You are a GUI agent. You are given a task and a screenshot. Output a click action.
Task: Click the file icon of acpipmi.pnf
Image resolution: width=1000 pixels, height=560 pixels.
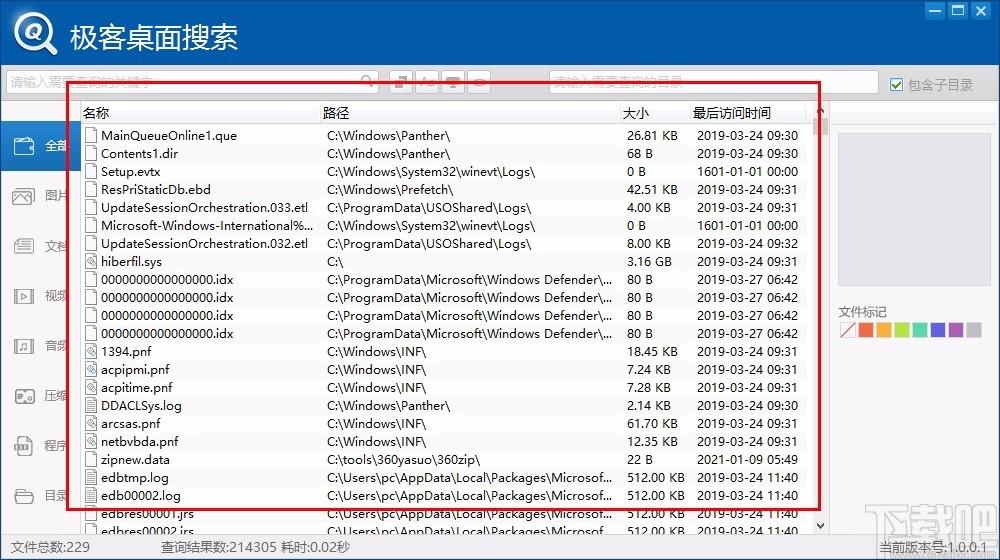[x=91, y=369]
